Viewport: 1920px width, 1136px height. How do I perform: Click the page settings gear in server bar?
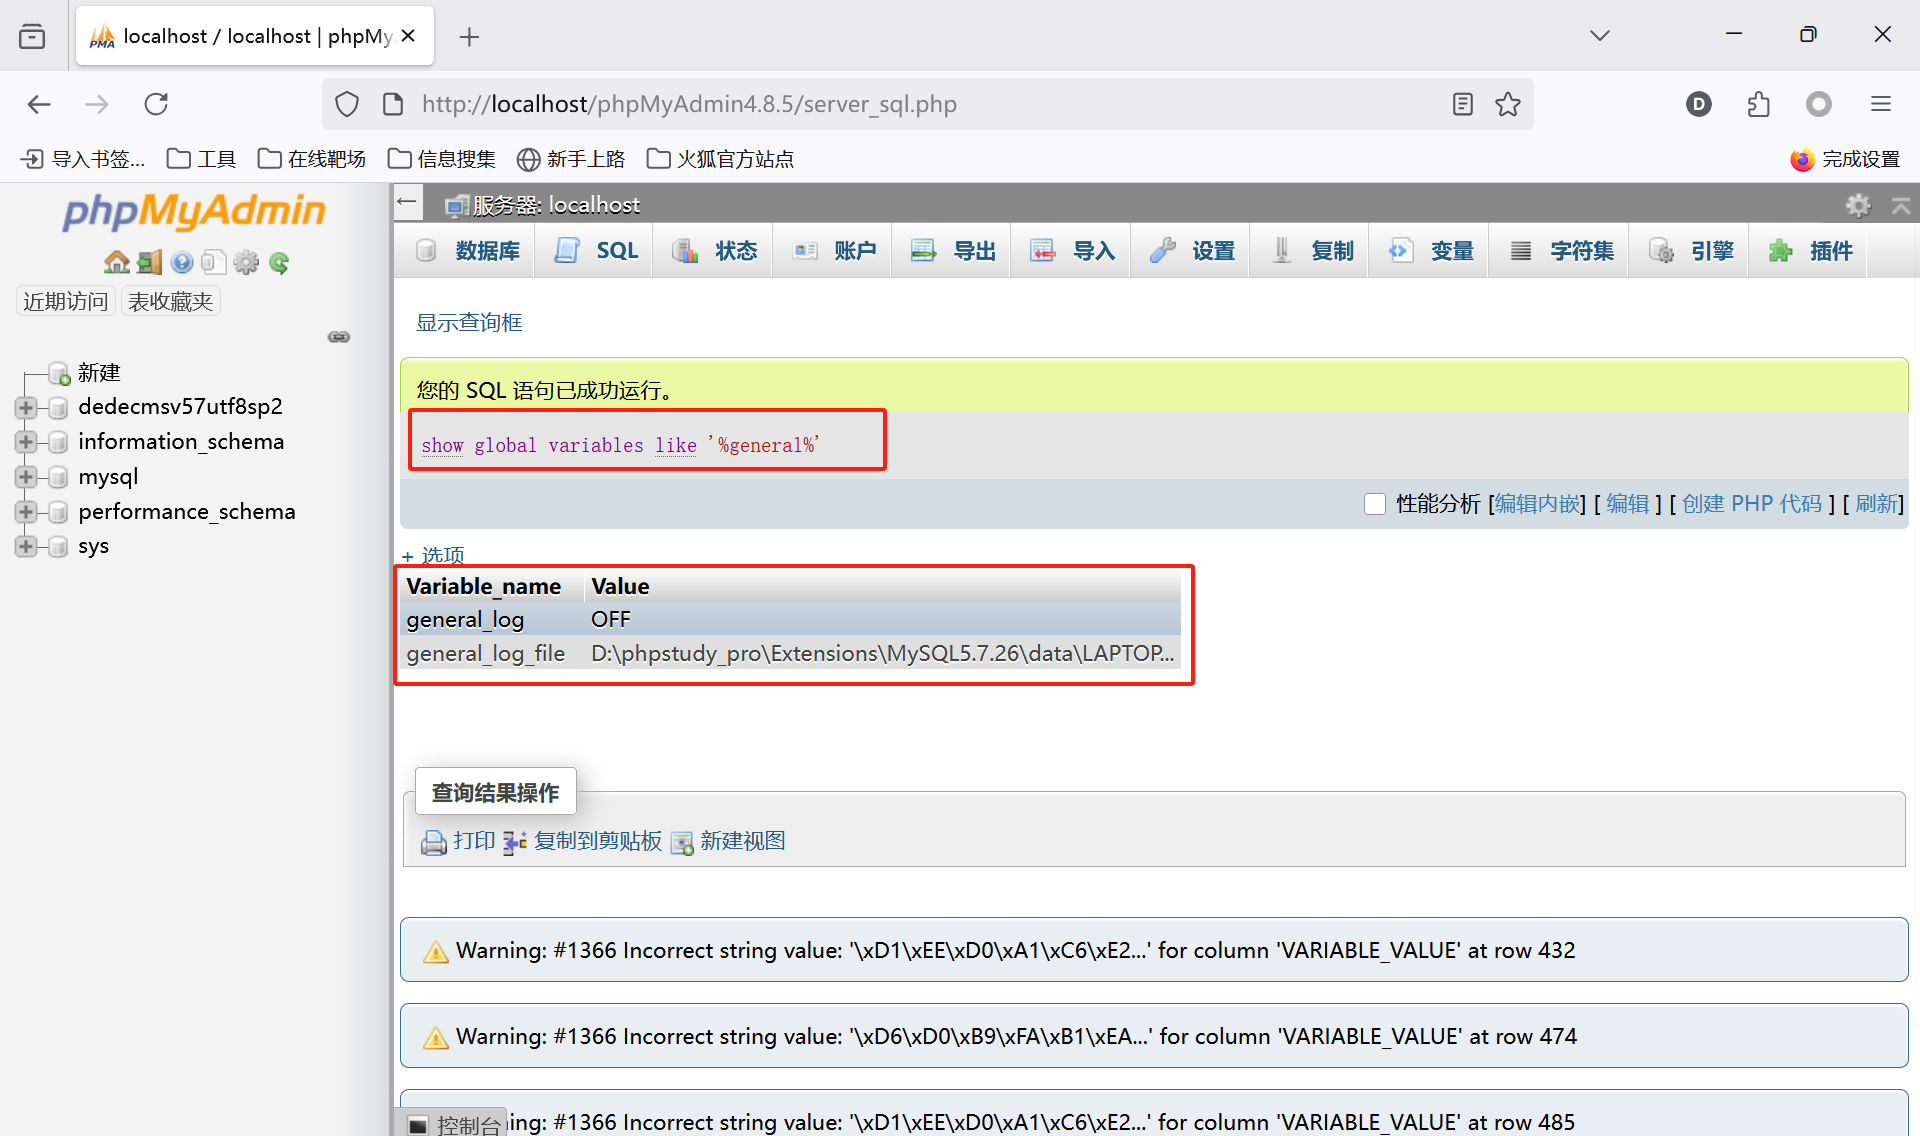point(1858,205)
